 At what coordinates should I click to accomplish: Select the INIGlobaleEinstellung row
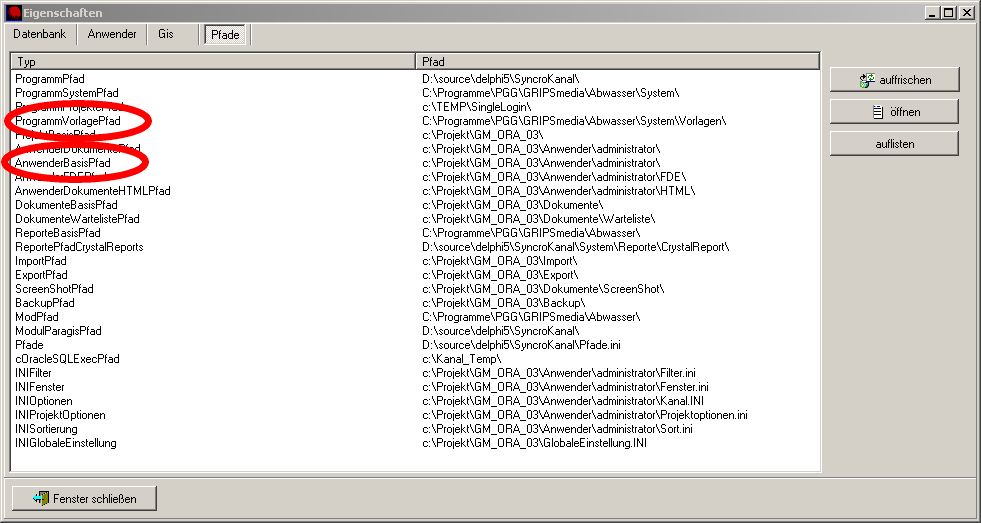[x=66, y=442]
